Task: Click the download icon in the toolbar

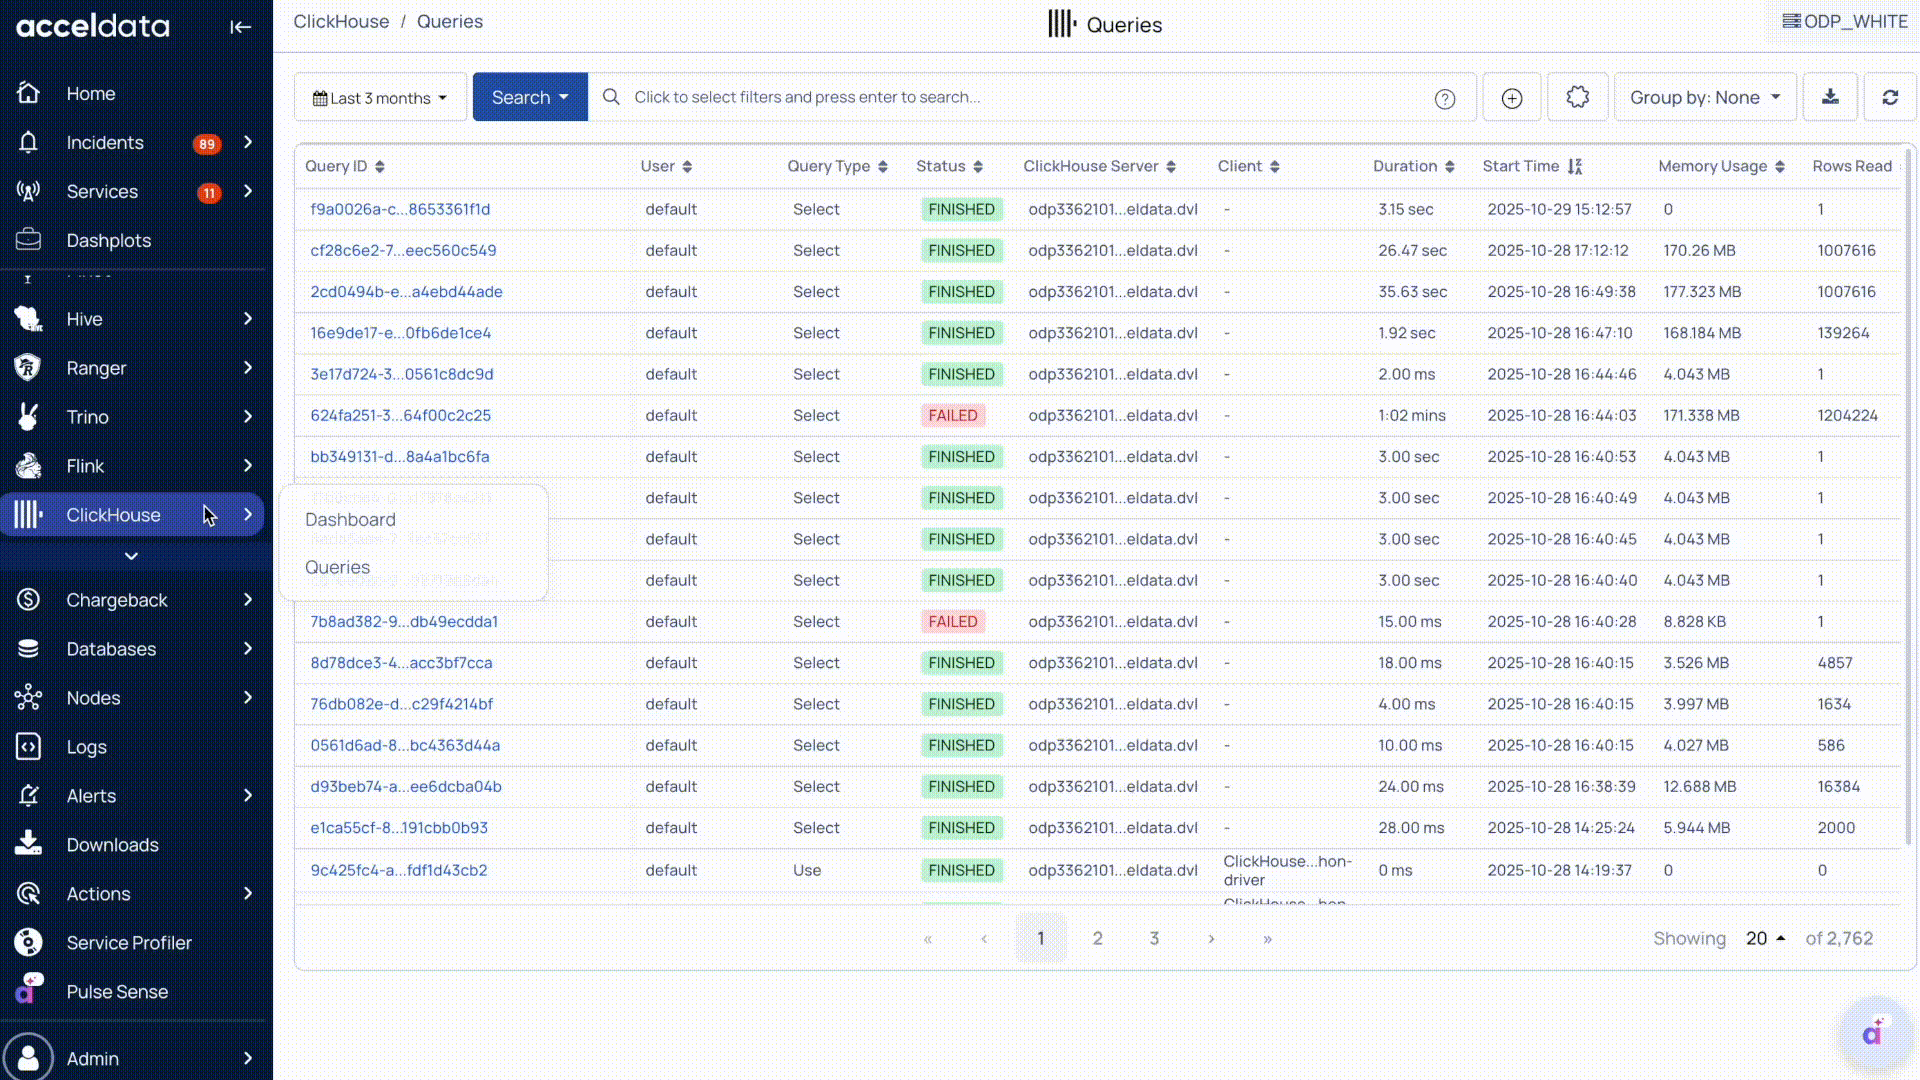Action: 1830,97
